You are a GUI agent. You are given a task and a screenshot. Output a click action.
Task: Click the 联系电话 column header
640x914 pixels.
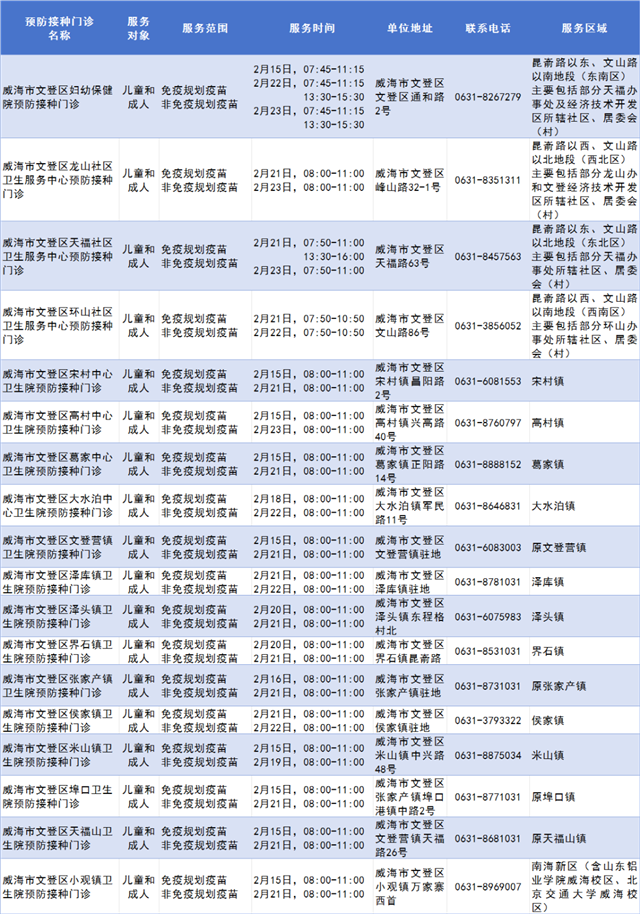[x=490, y=28]
